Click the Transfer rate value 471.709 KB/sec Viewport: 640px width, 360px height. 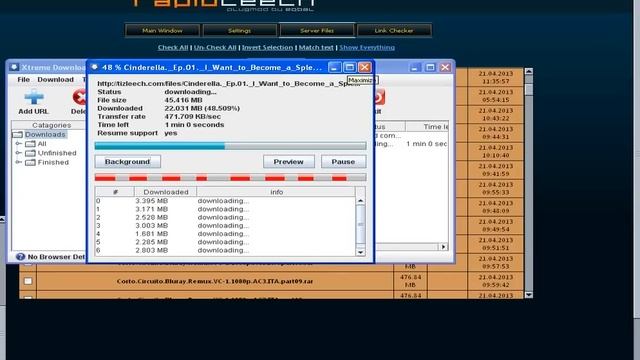point(193,116)
